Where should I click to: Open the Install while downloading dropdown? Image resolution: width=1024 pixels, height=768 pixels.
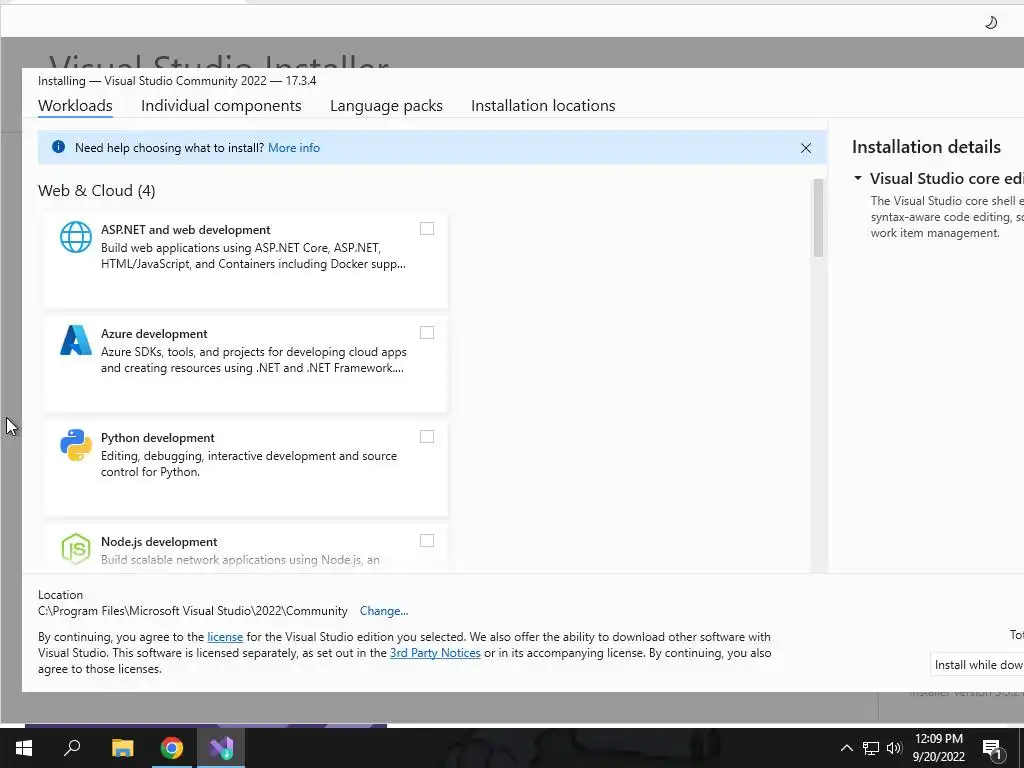click(x=977, y=665)
